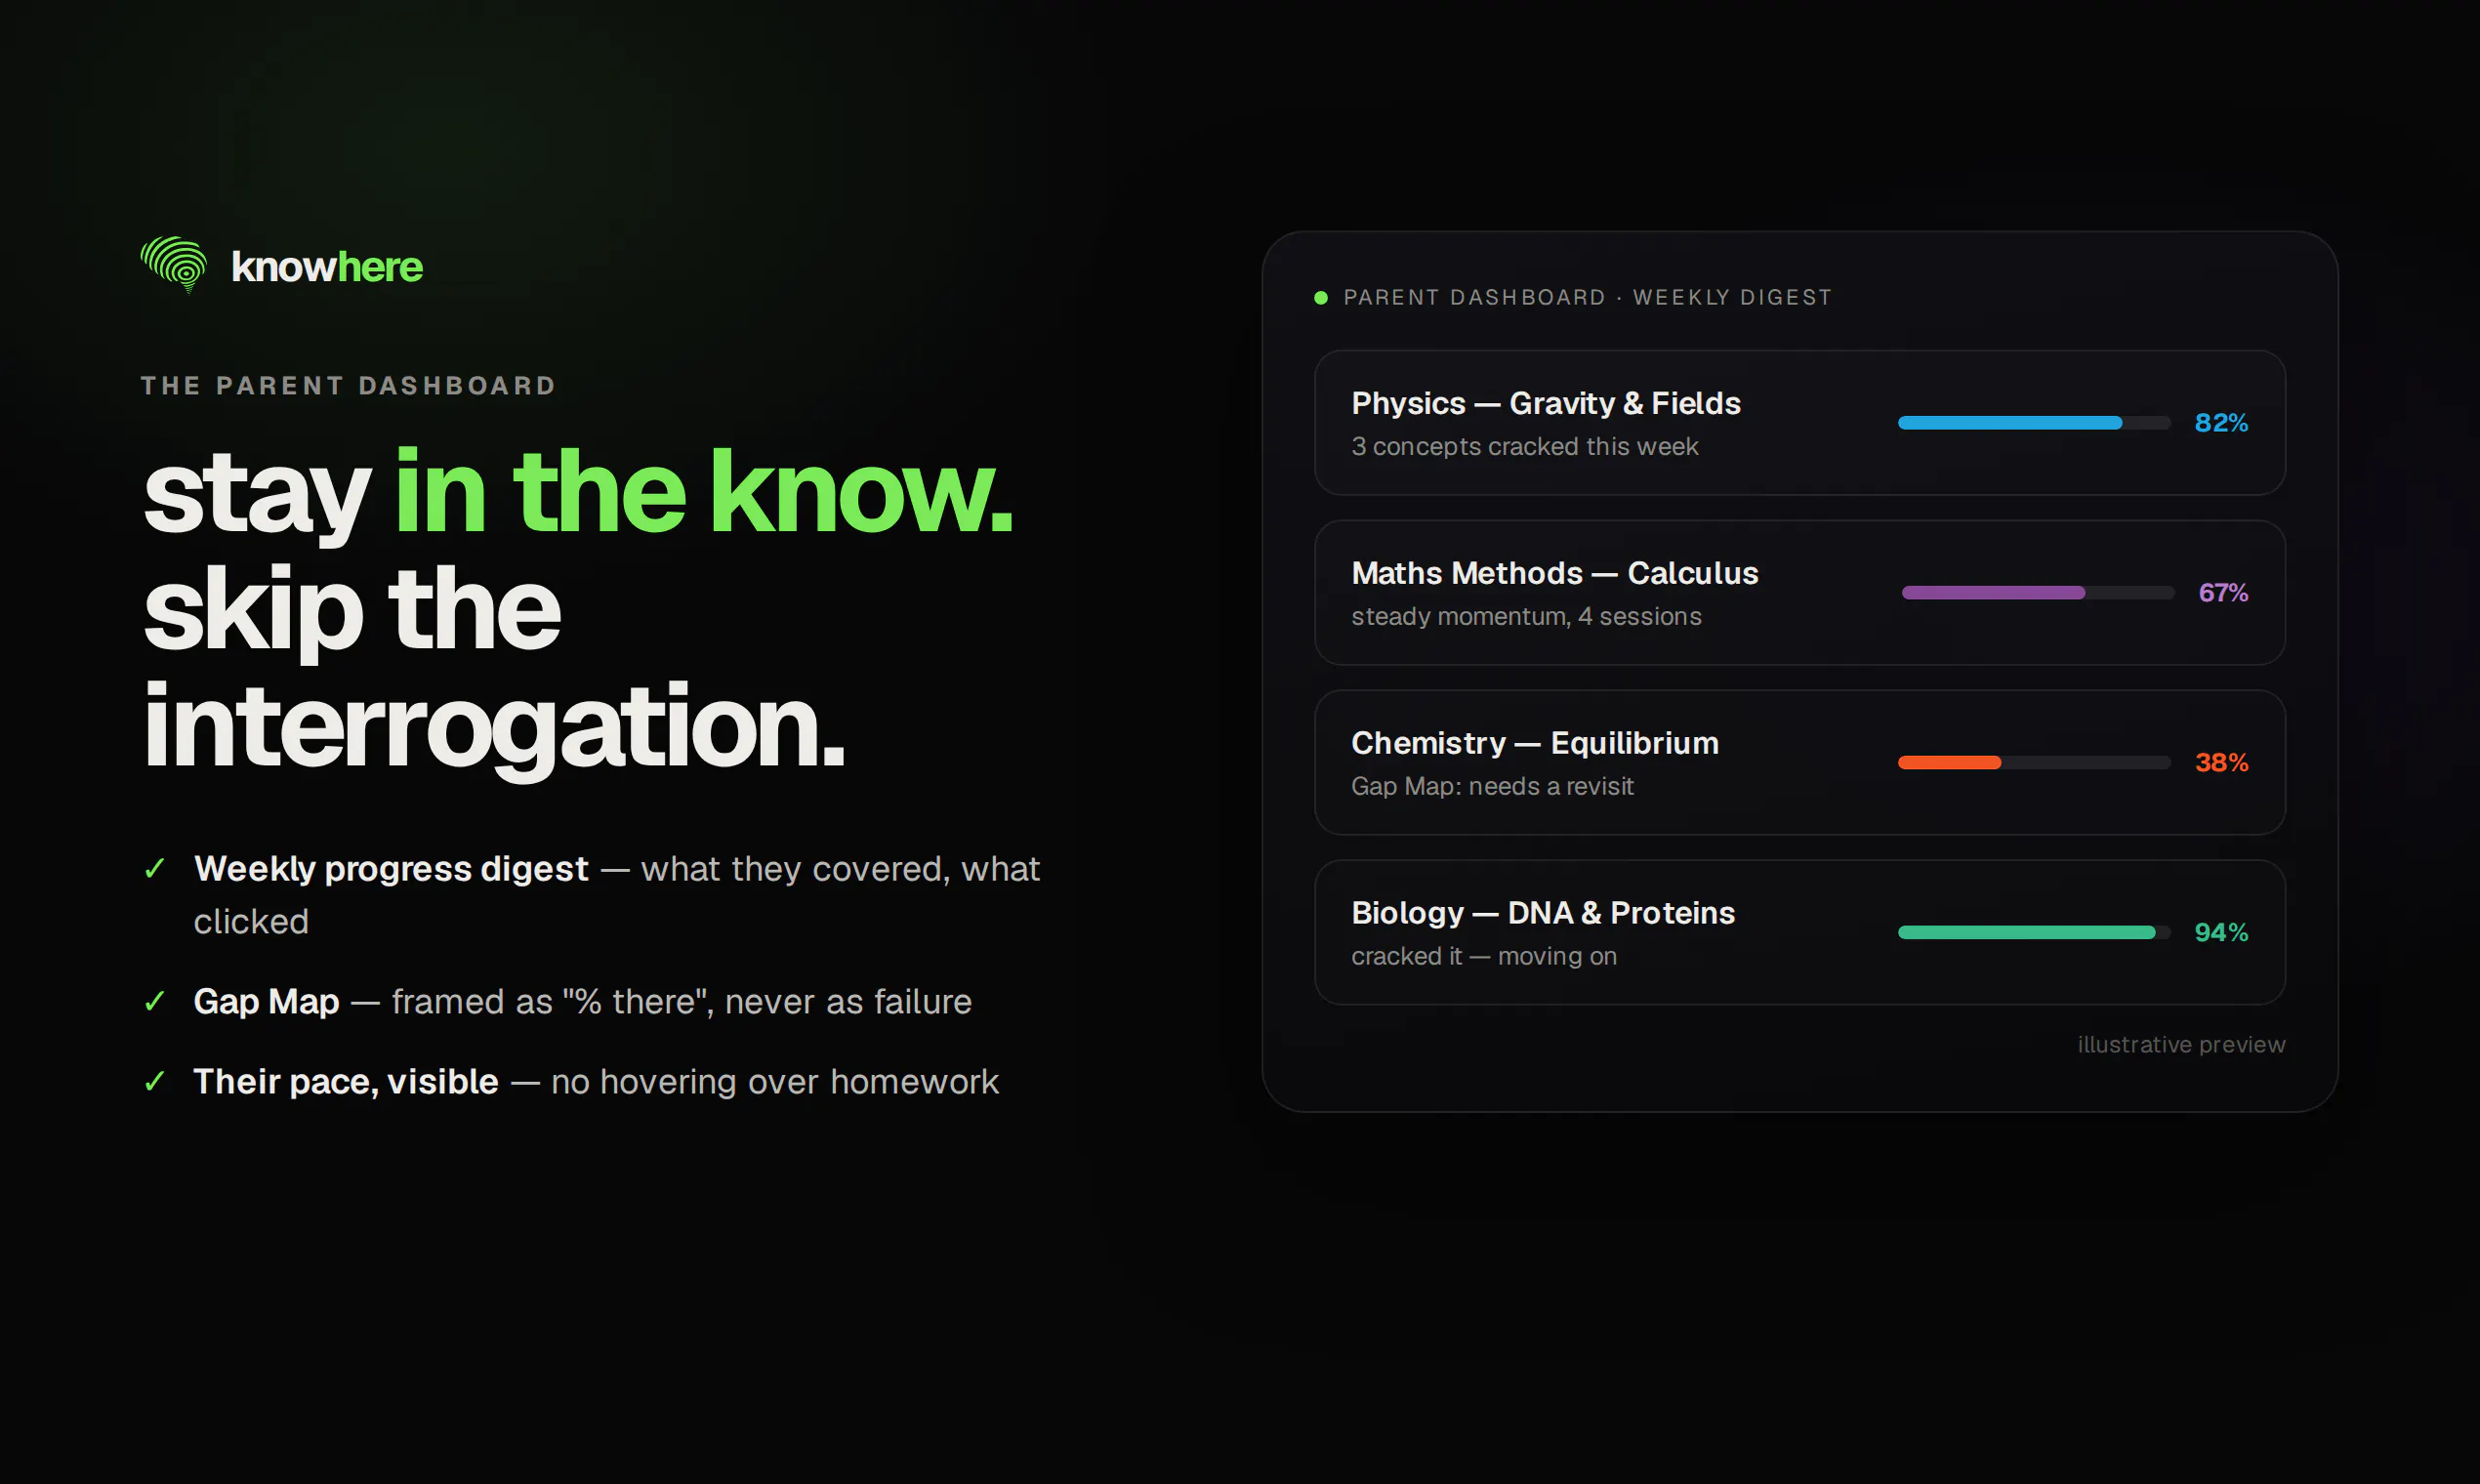Click the 67% value

click(2223, 593)
